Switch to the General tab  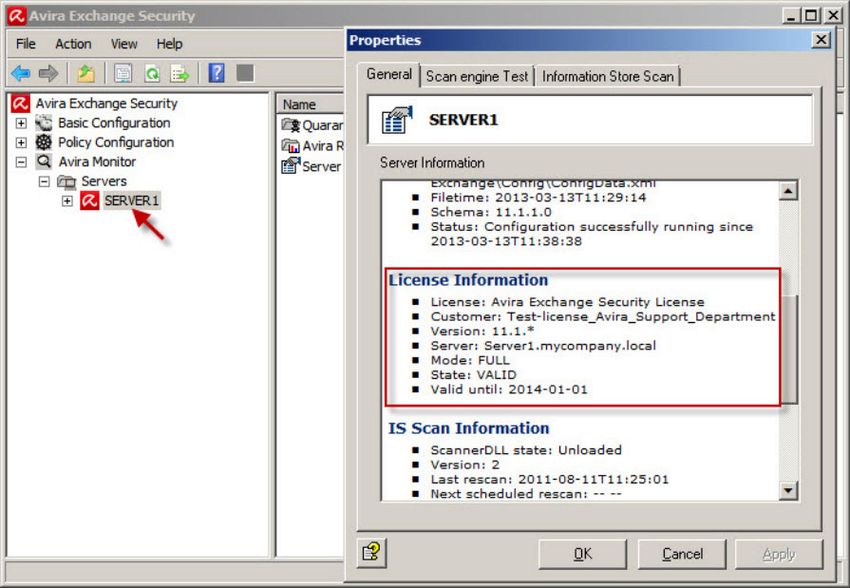point(389,74)
